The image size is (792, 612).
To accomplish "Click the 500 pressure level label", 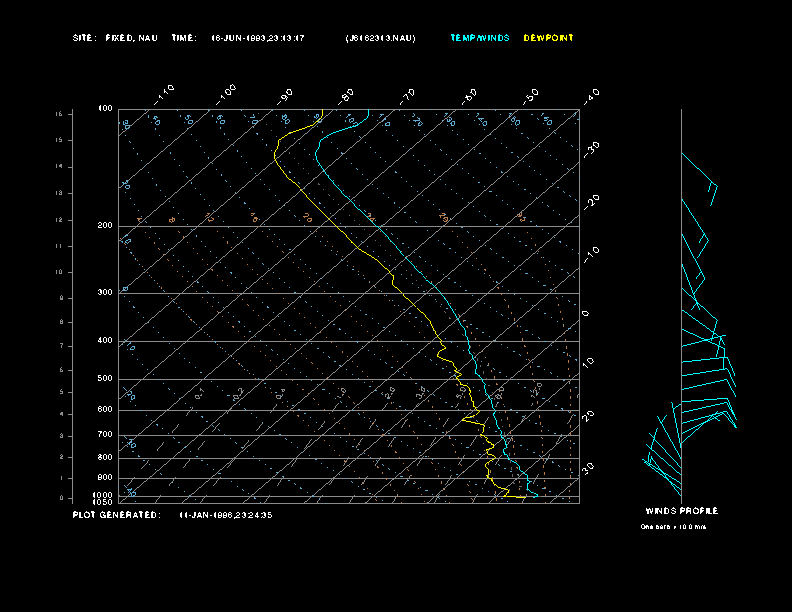I will point(105,379).
